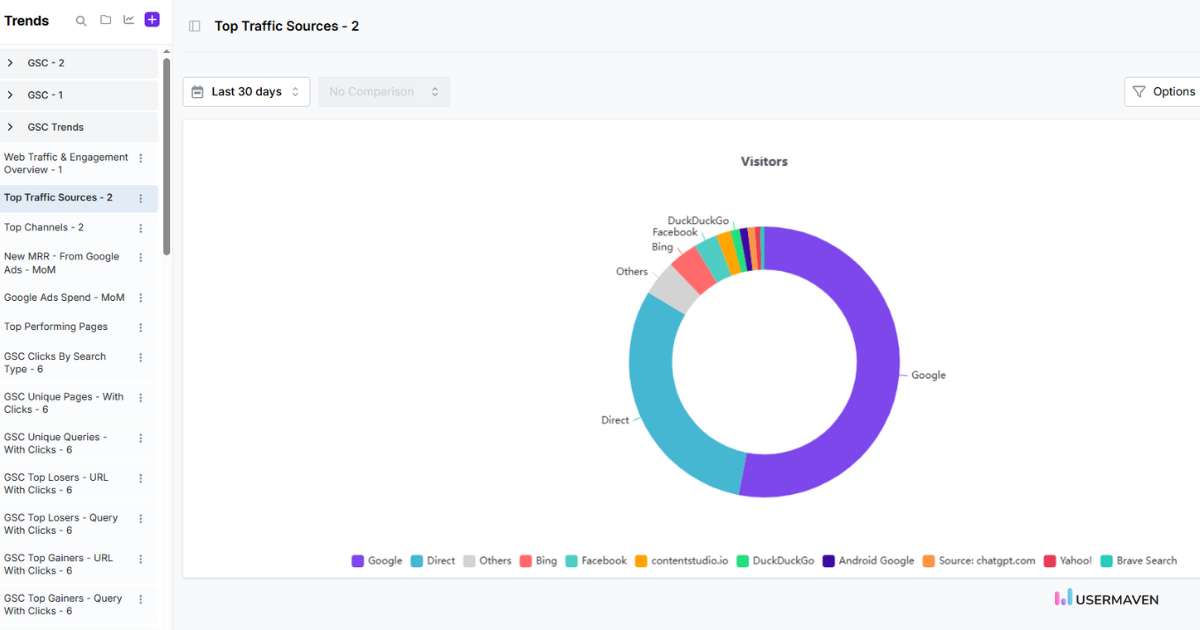Toggle Bing series in chart legend
This screenshot has width=1200, height=630.
click(x=539, y=561)
